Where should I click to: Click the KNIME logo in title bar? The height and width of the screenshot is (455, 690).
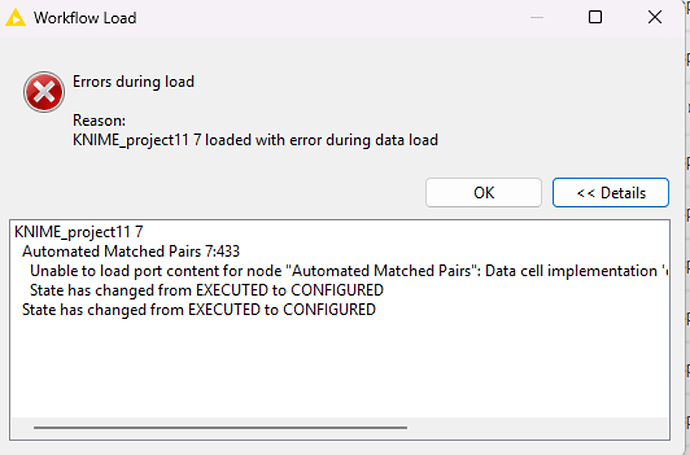[x=15, y=17]
